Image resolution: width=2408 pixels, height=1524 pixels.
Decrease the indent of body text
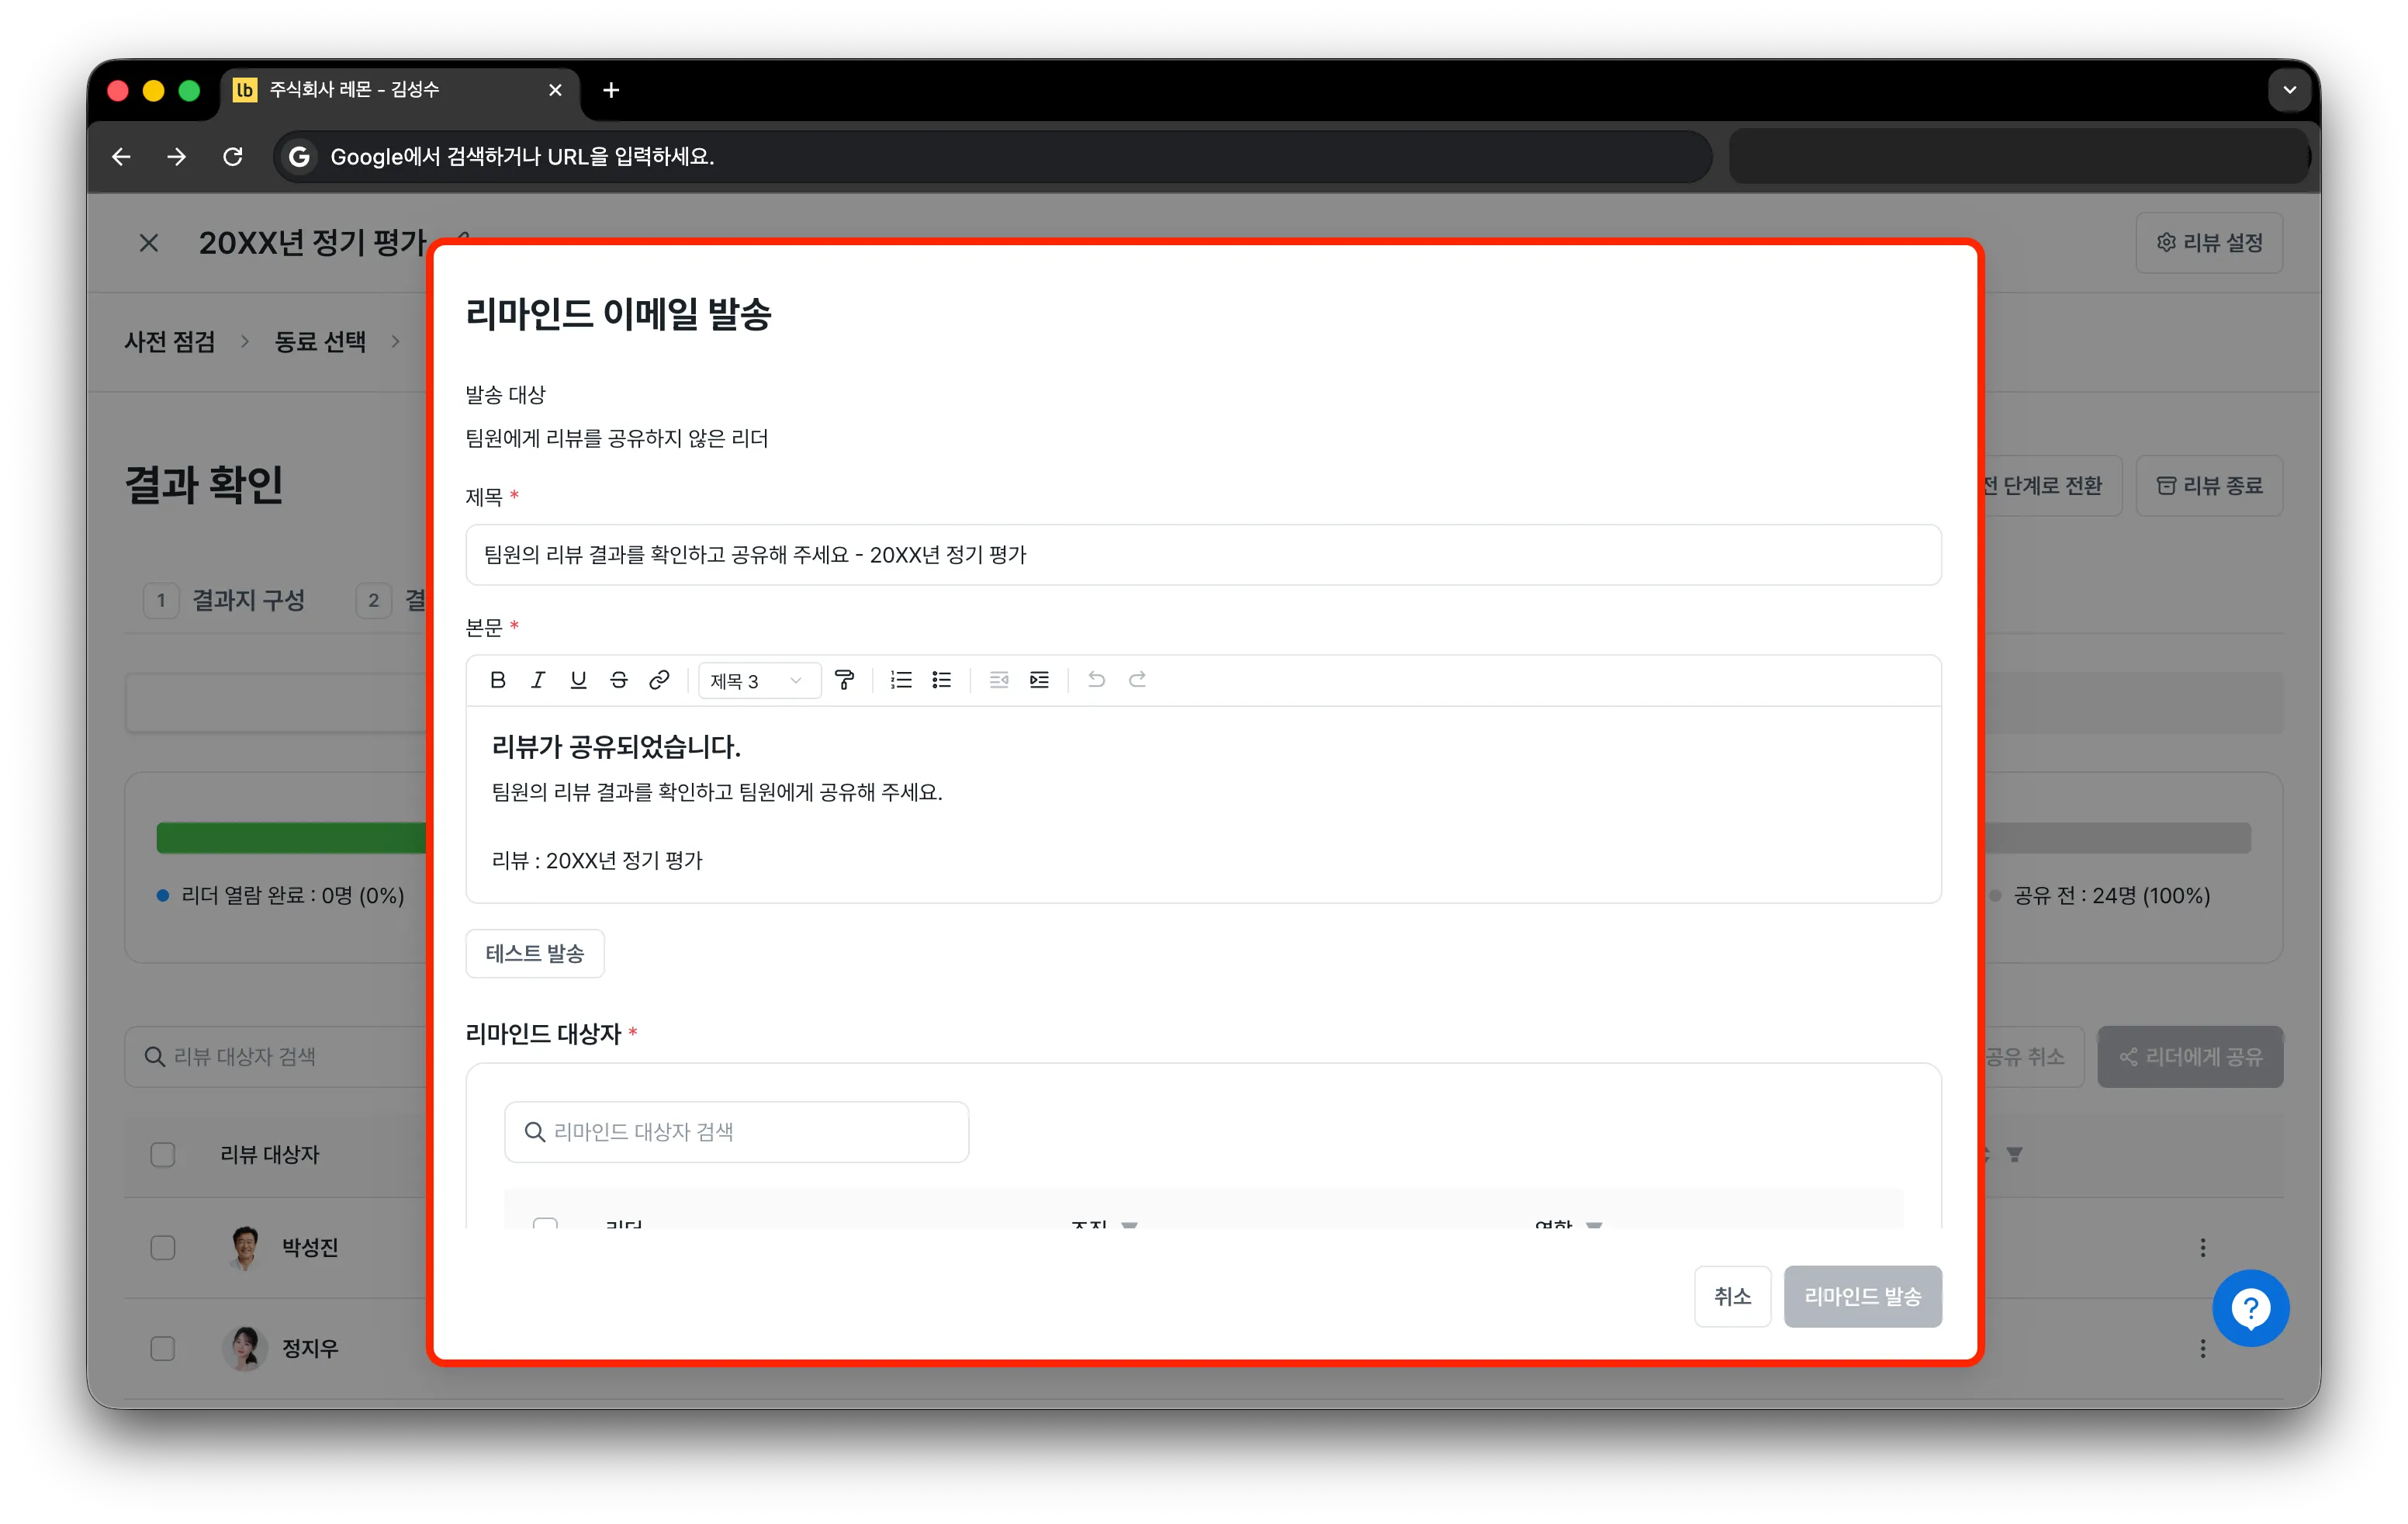[998, 680]
